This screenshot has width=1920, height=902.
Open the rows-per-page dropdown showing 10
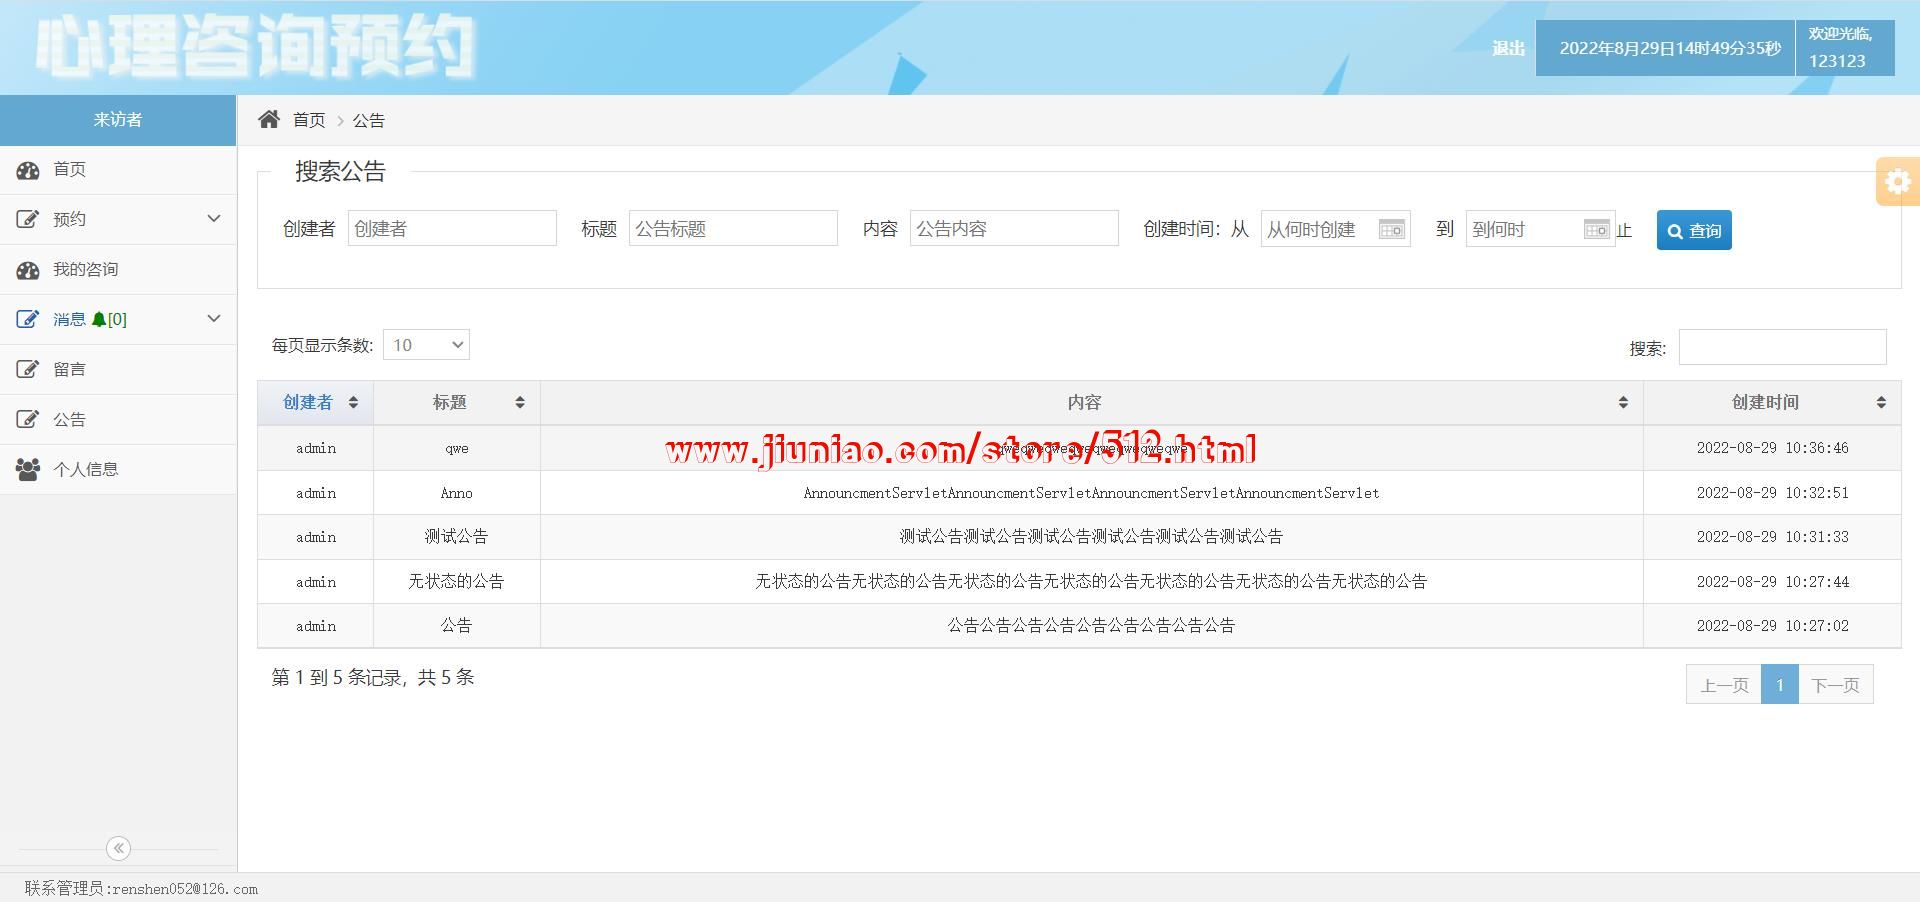coord(426,345)
